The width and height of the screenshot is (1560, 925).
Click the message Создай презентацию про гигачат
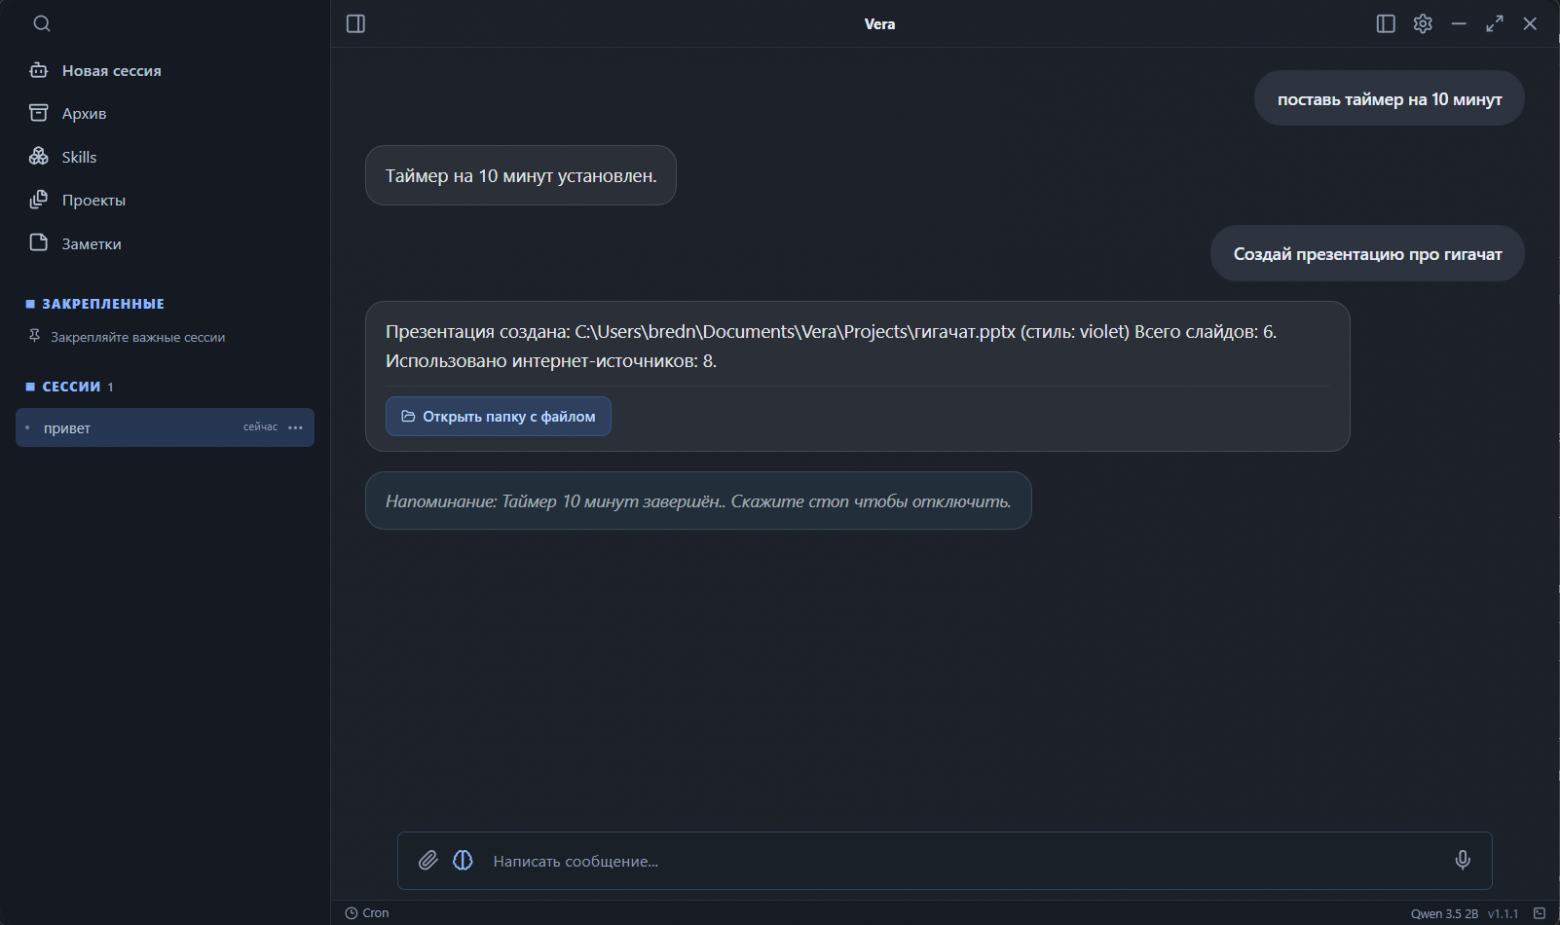1367,254
